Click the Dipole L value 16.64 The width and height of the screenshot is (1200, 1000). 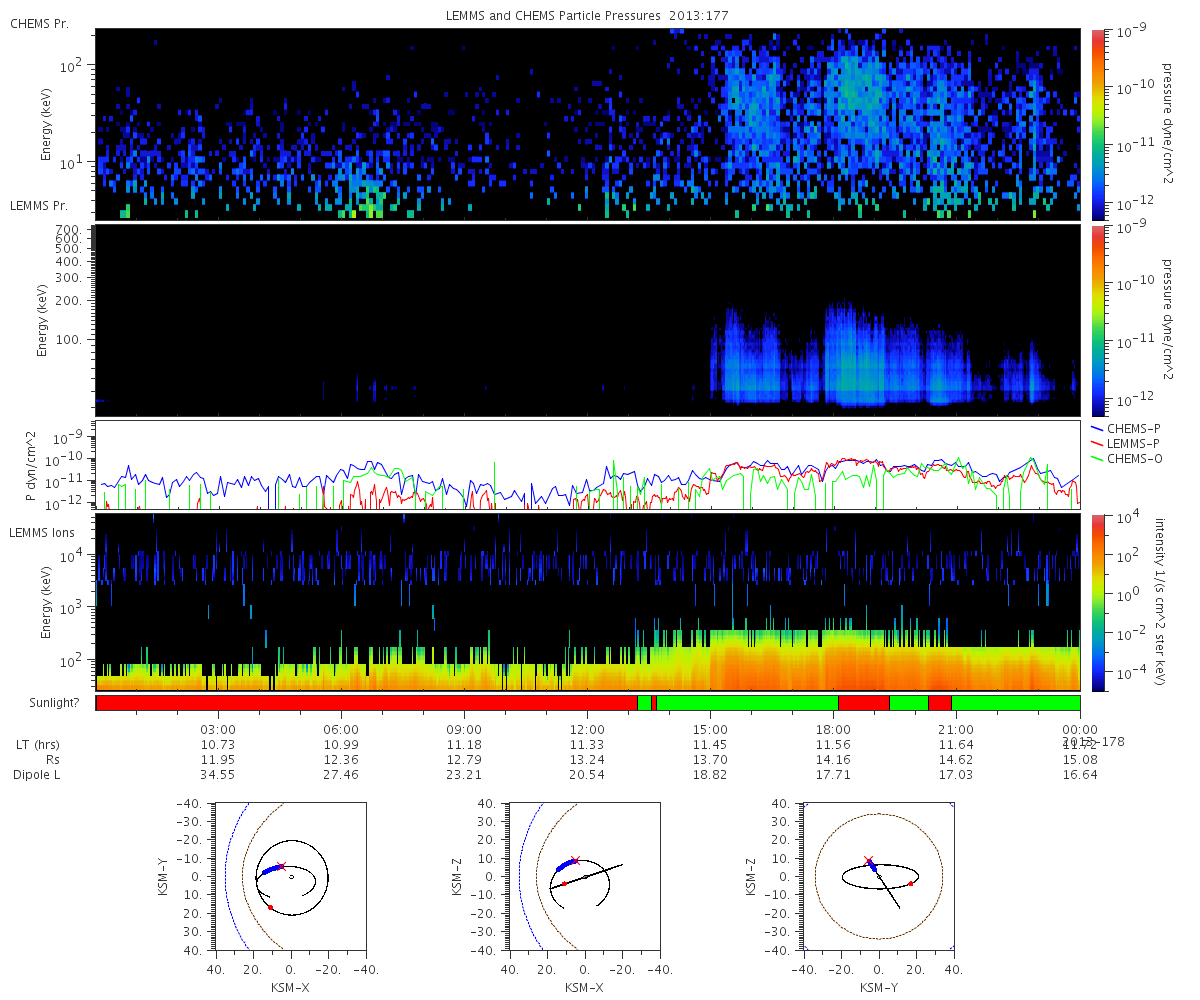point(1079,775)
